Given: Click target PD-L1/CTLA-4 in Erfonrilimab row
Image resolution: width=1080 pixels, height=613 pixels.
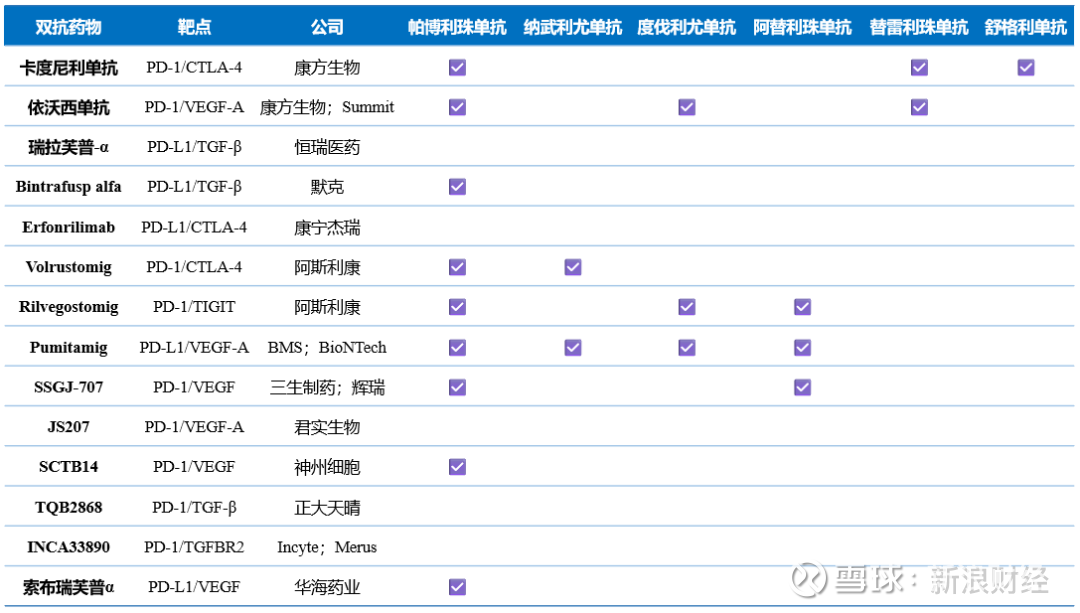Looking at the screenshot, I should (194, 227).
